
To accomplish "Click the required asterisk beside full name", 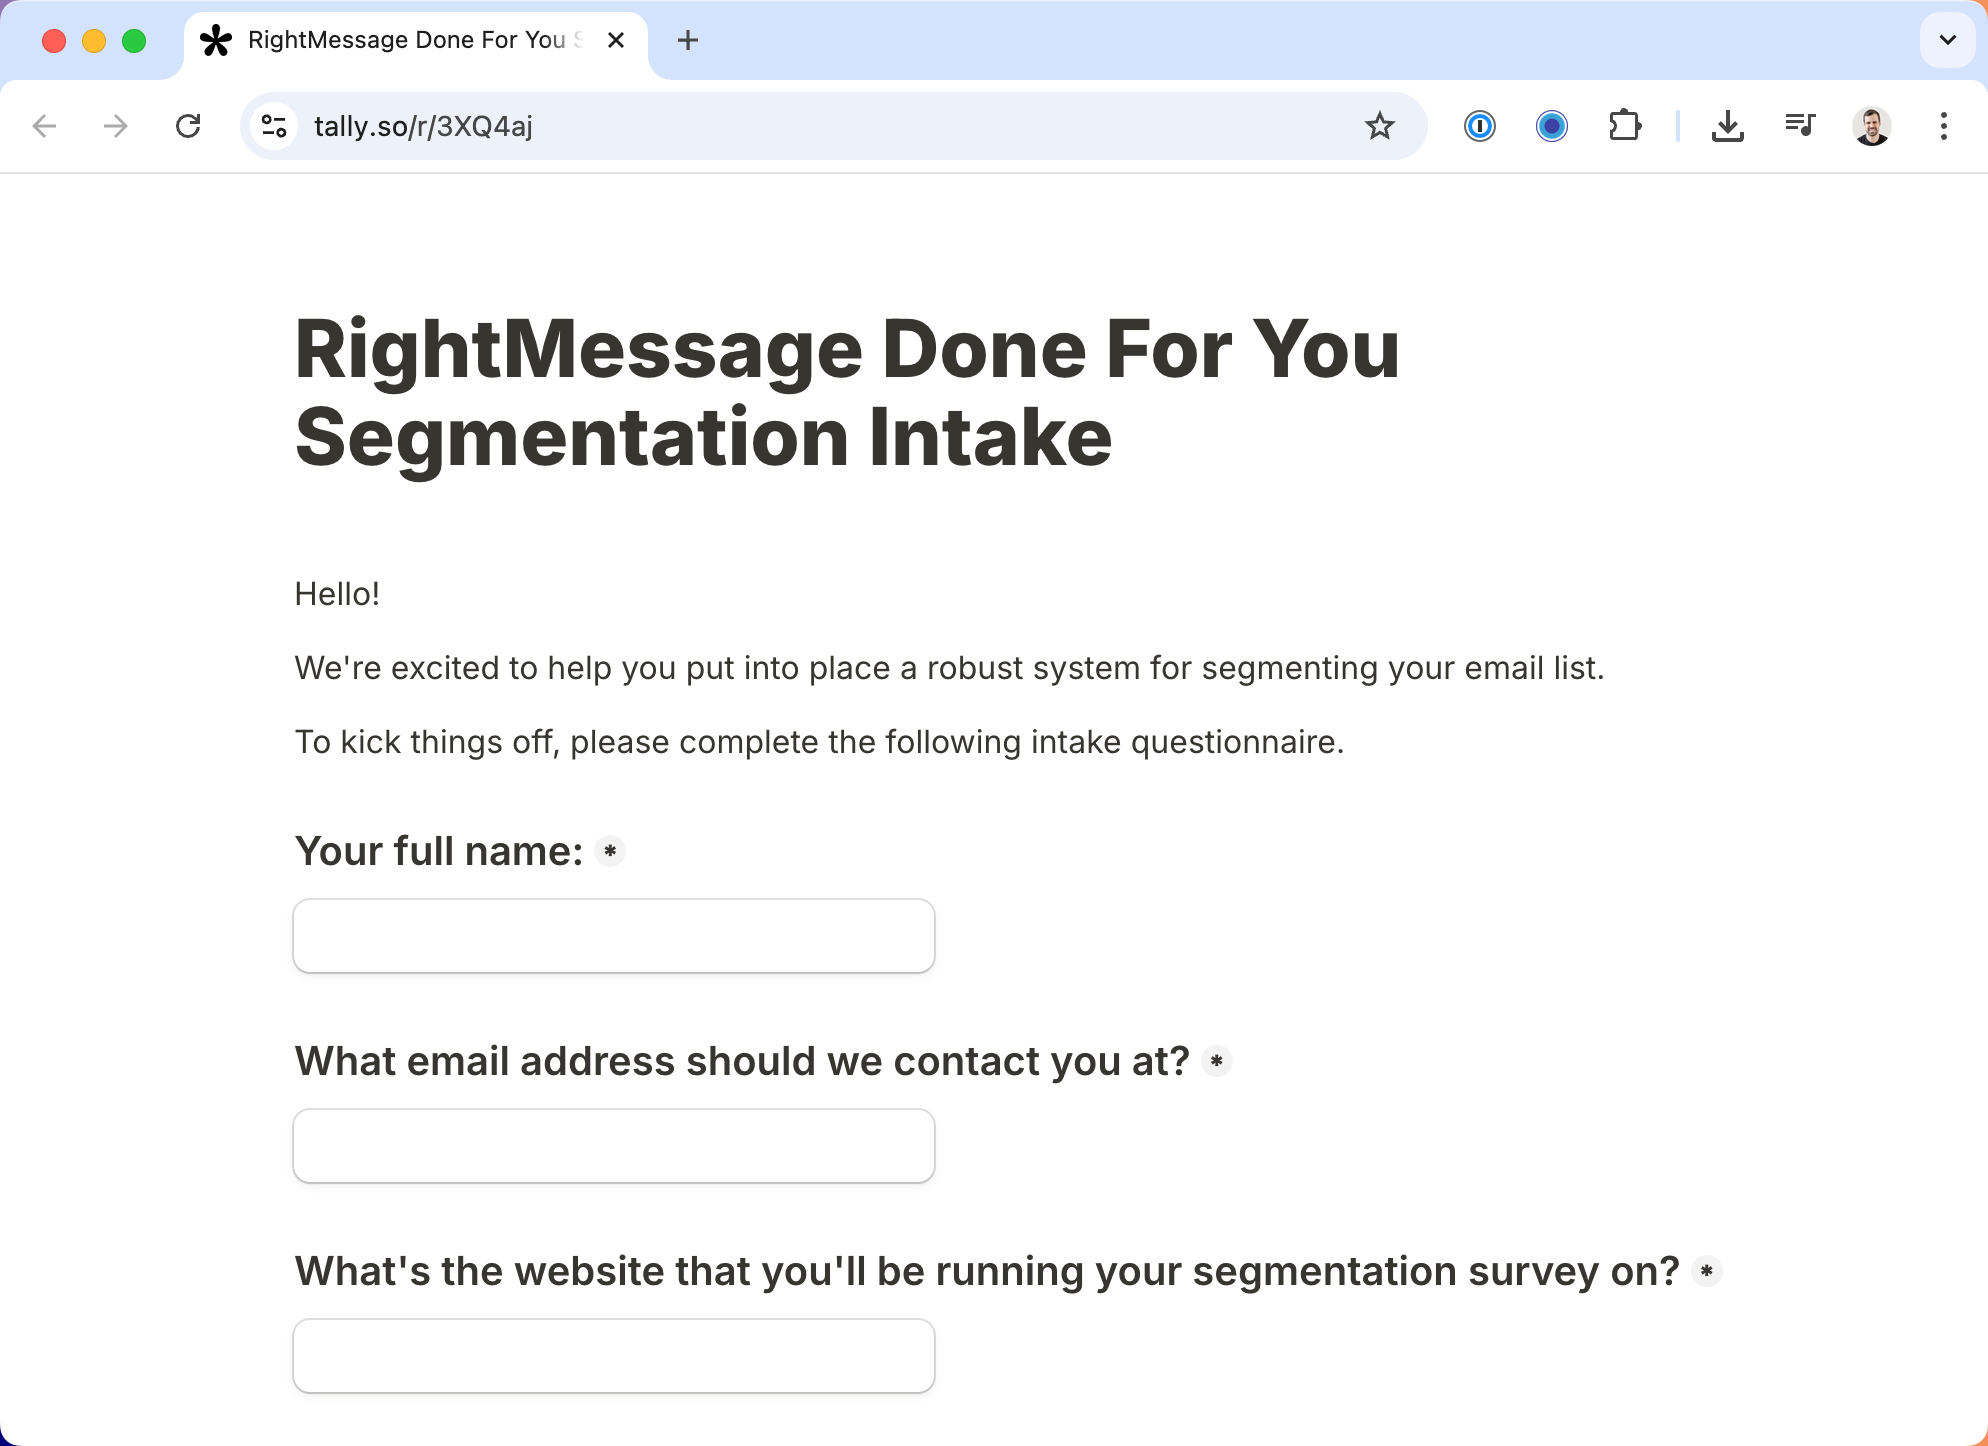I will tap(610, 852).
